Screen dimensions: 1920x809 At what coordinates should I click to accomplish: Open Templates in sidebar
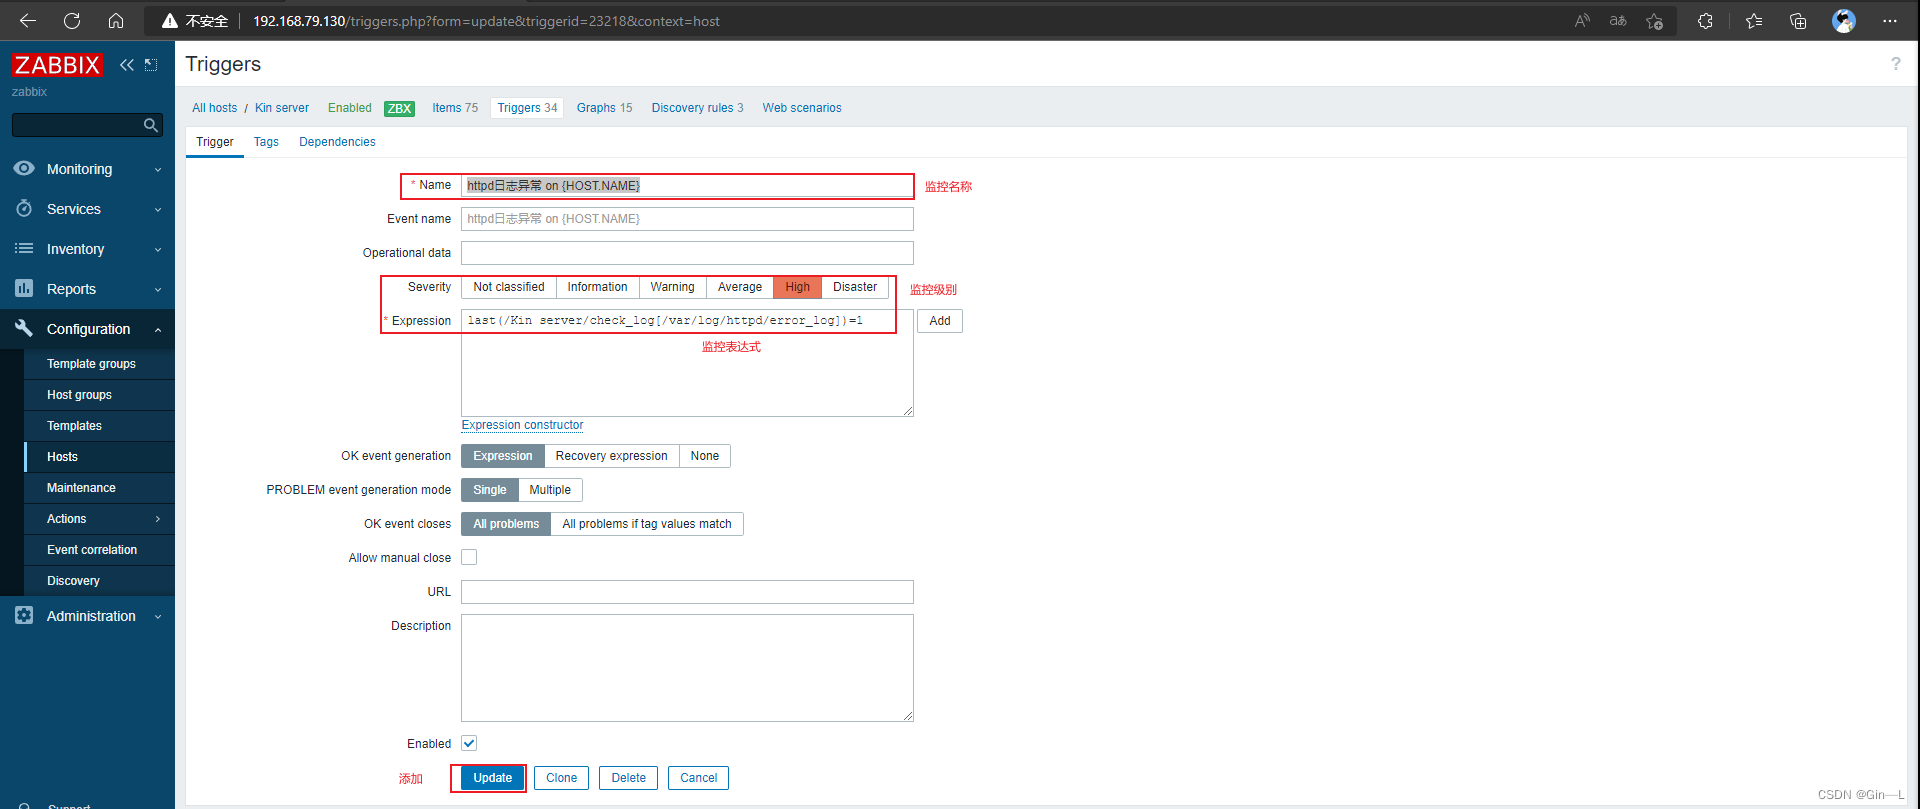coord(74,426)
